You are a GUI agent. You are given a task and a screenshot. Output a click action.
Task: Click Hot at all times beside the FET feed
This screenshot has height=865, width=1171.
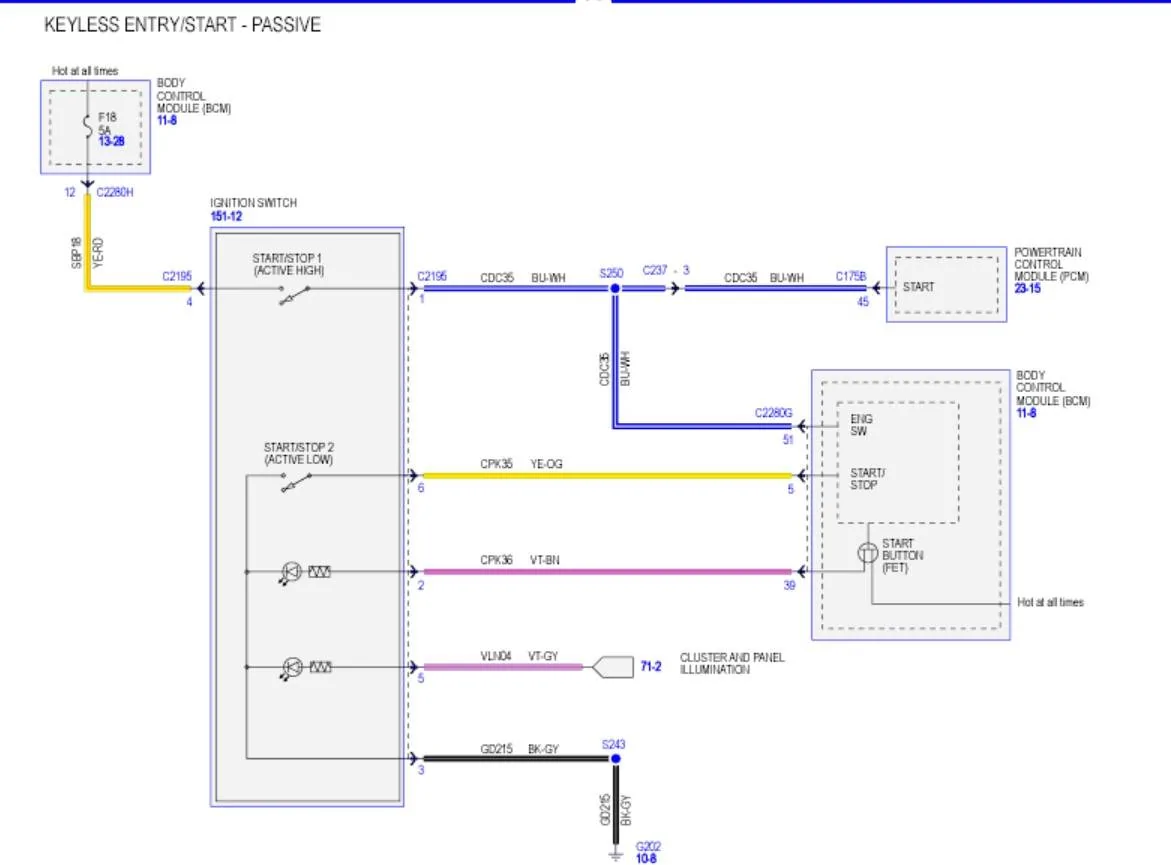1050,602
